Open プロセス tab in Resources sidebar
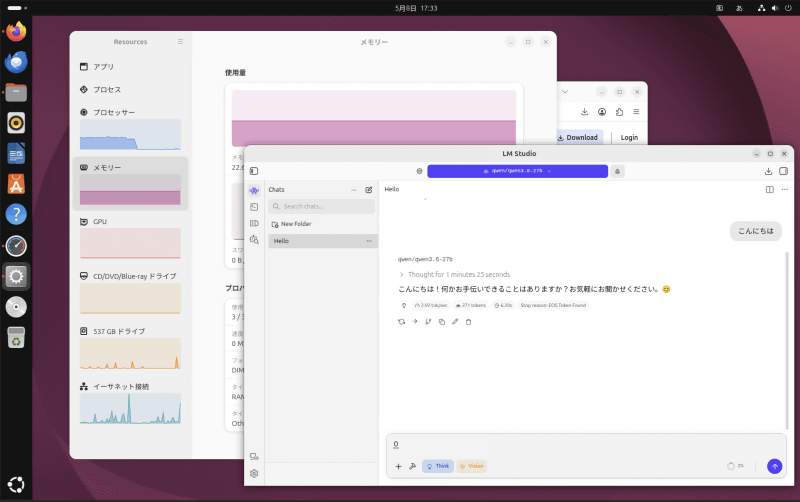Viewport: 800px width, 502px height. coord(131,90)
